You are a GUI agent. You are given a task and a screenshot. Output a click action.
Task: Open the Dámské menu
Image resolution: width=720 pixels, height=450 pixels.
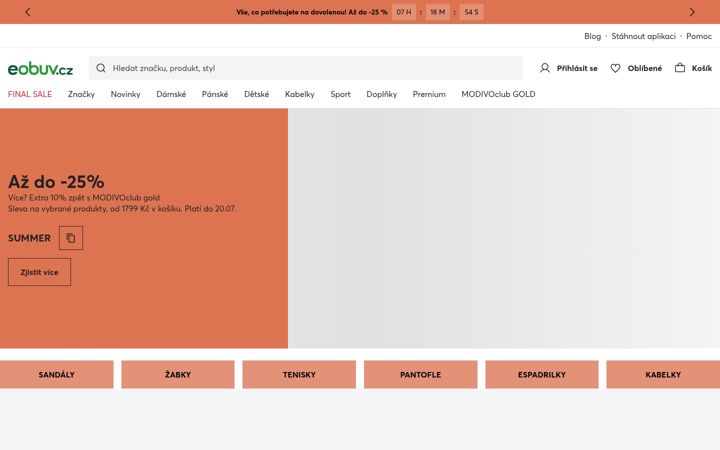click(171, 94)
